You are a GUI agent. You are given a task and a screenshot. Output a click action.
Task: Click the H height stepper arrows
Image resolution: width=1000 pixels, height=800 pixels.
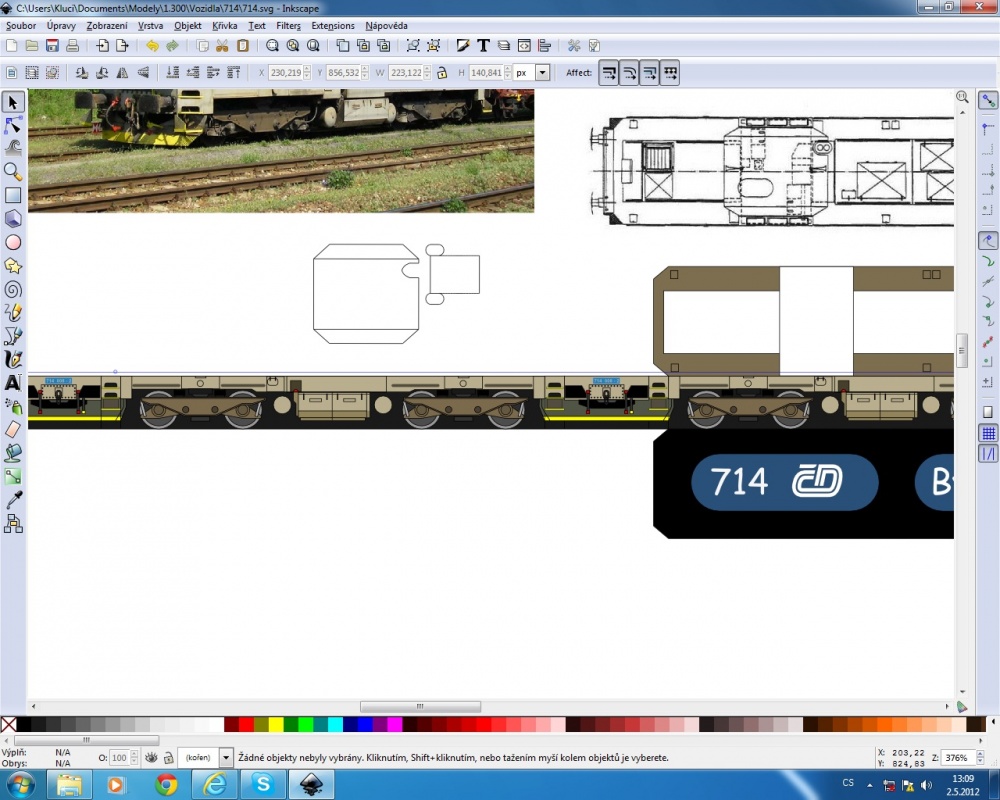pos(508,73)
